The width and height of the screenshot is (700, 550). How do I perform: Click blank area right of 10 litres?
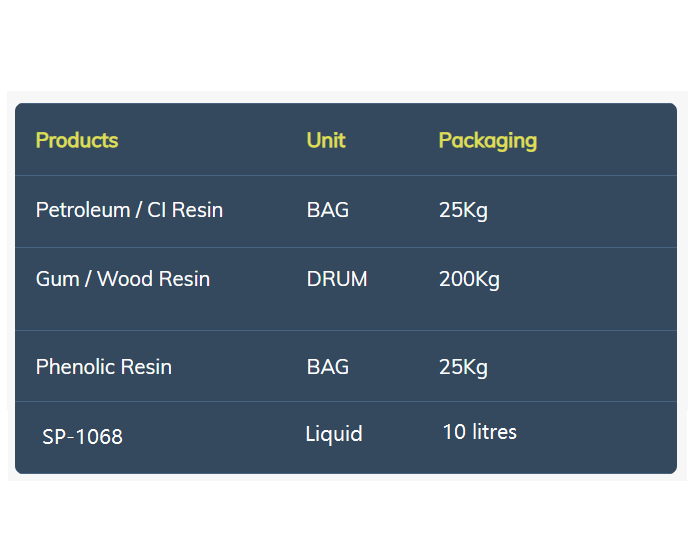point(596,437)
